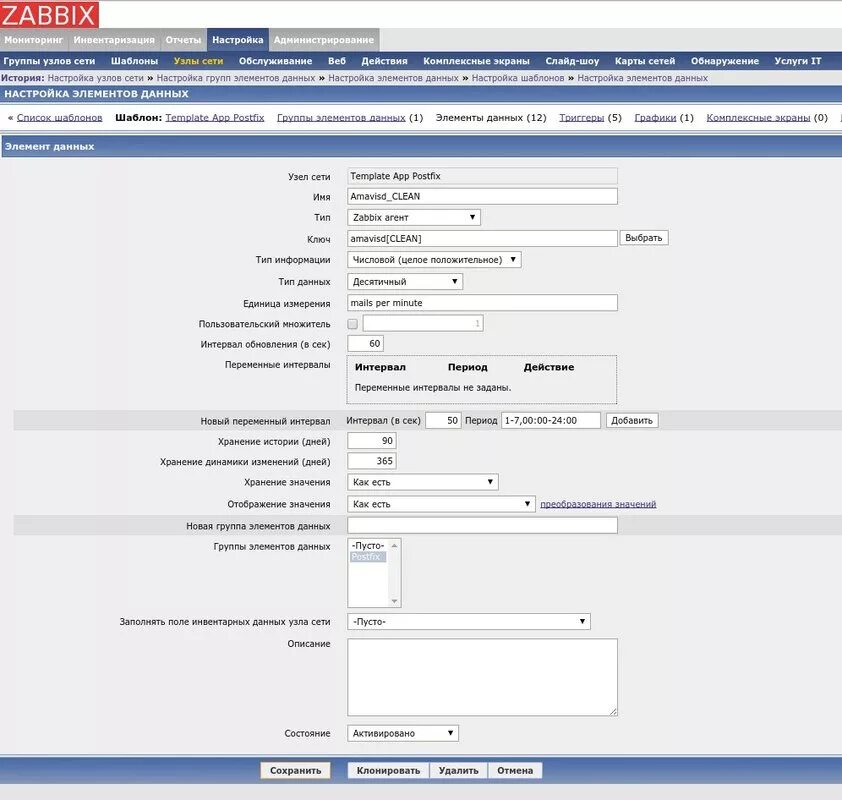Open the Графики (1) link
This screenshot has width=842, height=800.
655,118
